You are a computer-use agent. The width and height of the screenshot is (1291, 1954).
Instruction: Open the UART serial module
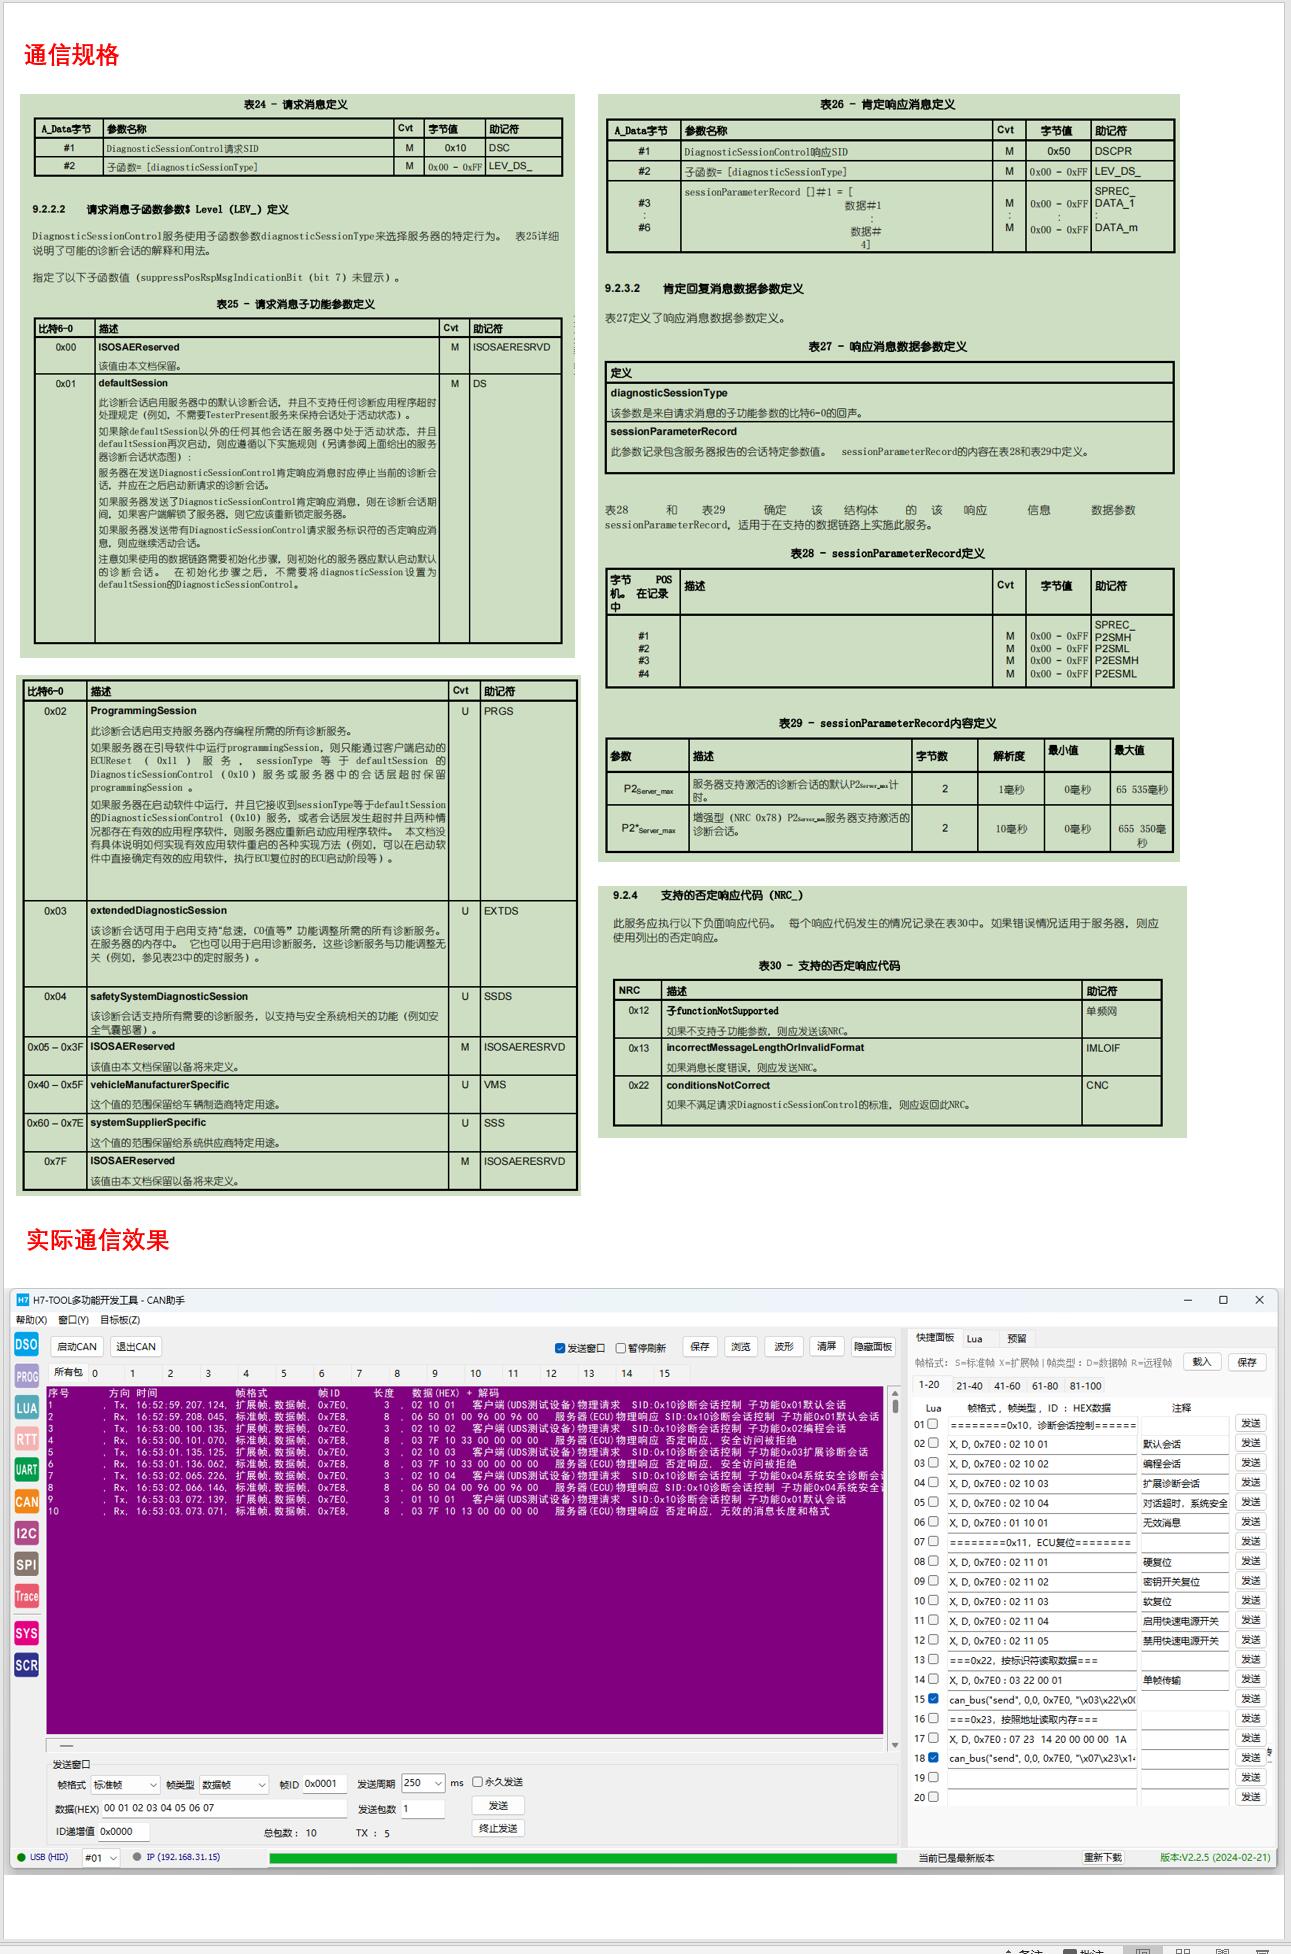coord(26,1470)
